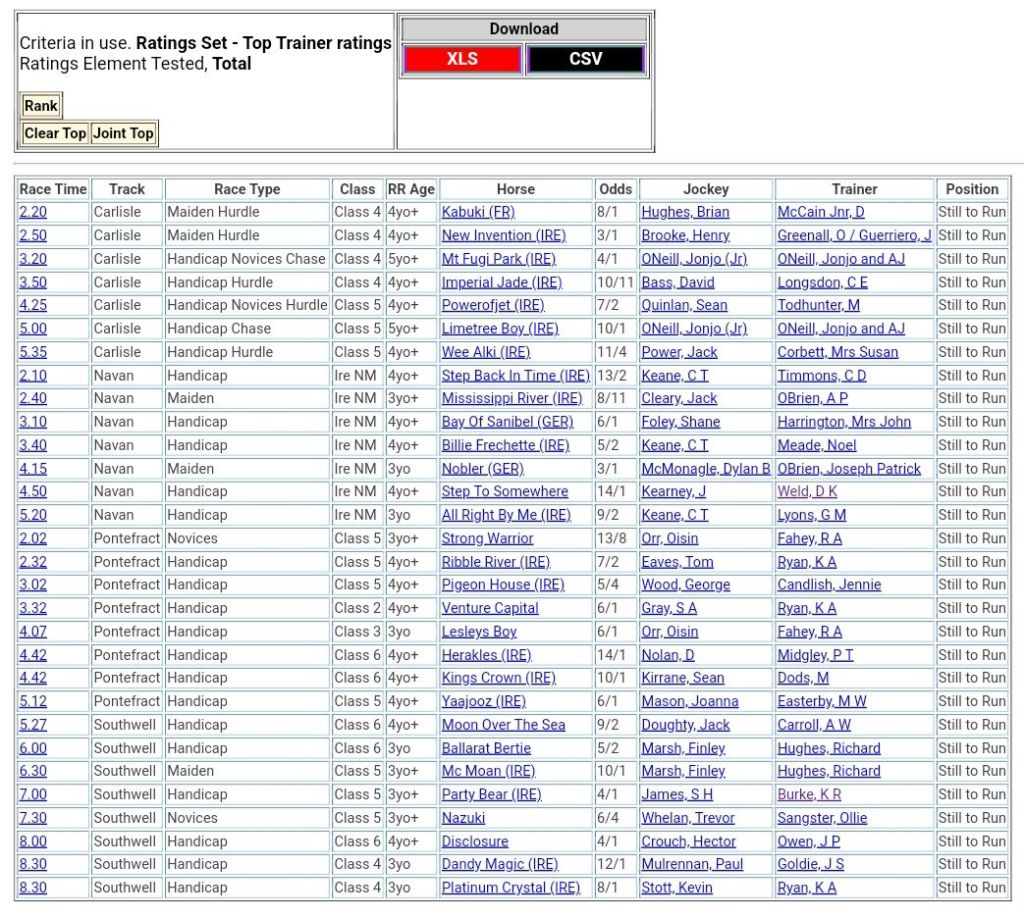Click the Odds column header
The height and width of the screenshot is (916, 1024).
click(615, 189)
